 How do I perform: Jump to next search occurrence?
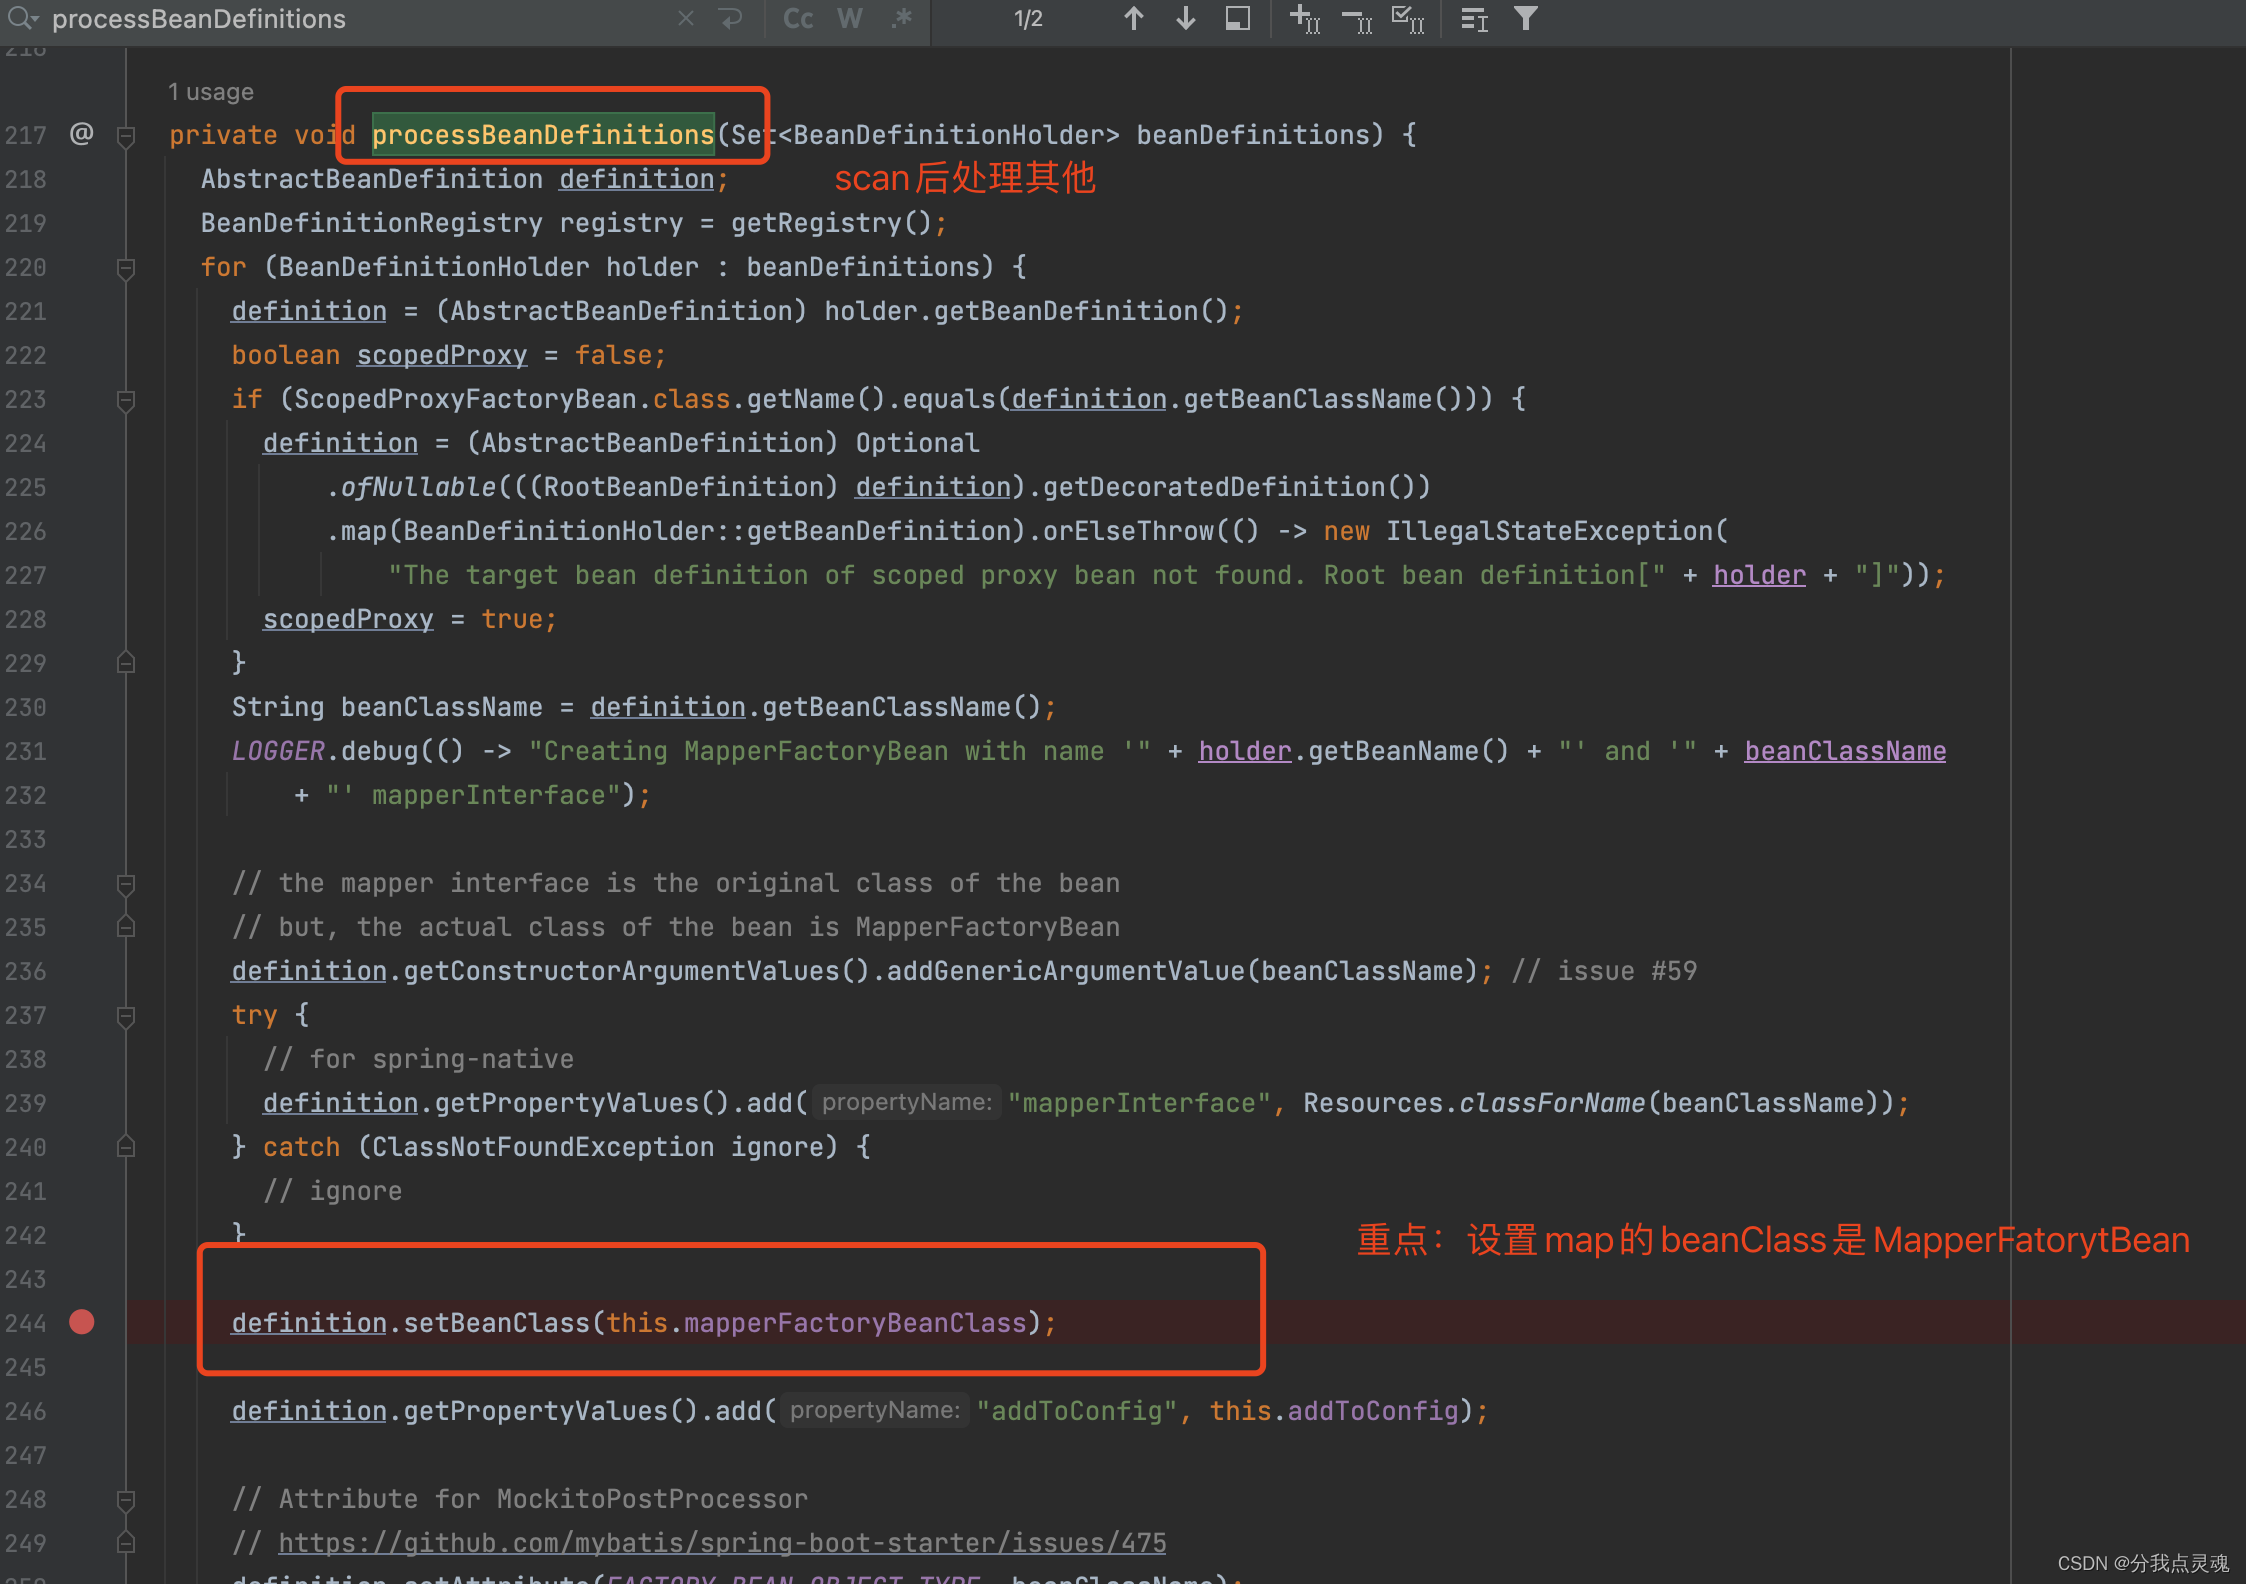(x=1186, y=19)
